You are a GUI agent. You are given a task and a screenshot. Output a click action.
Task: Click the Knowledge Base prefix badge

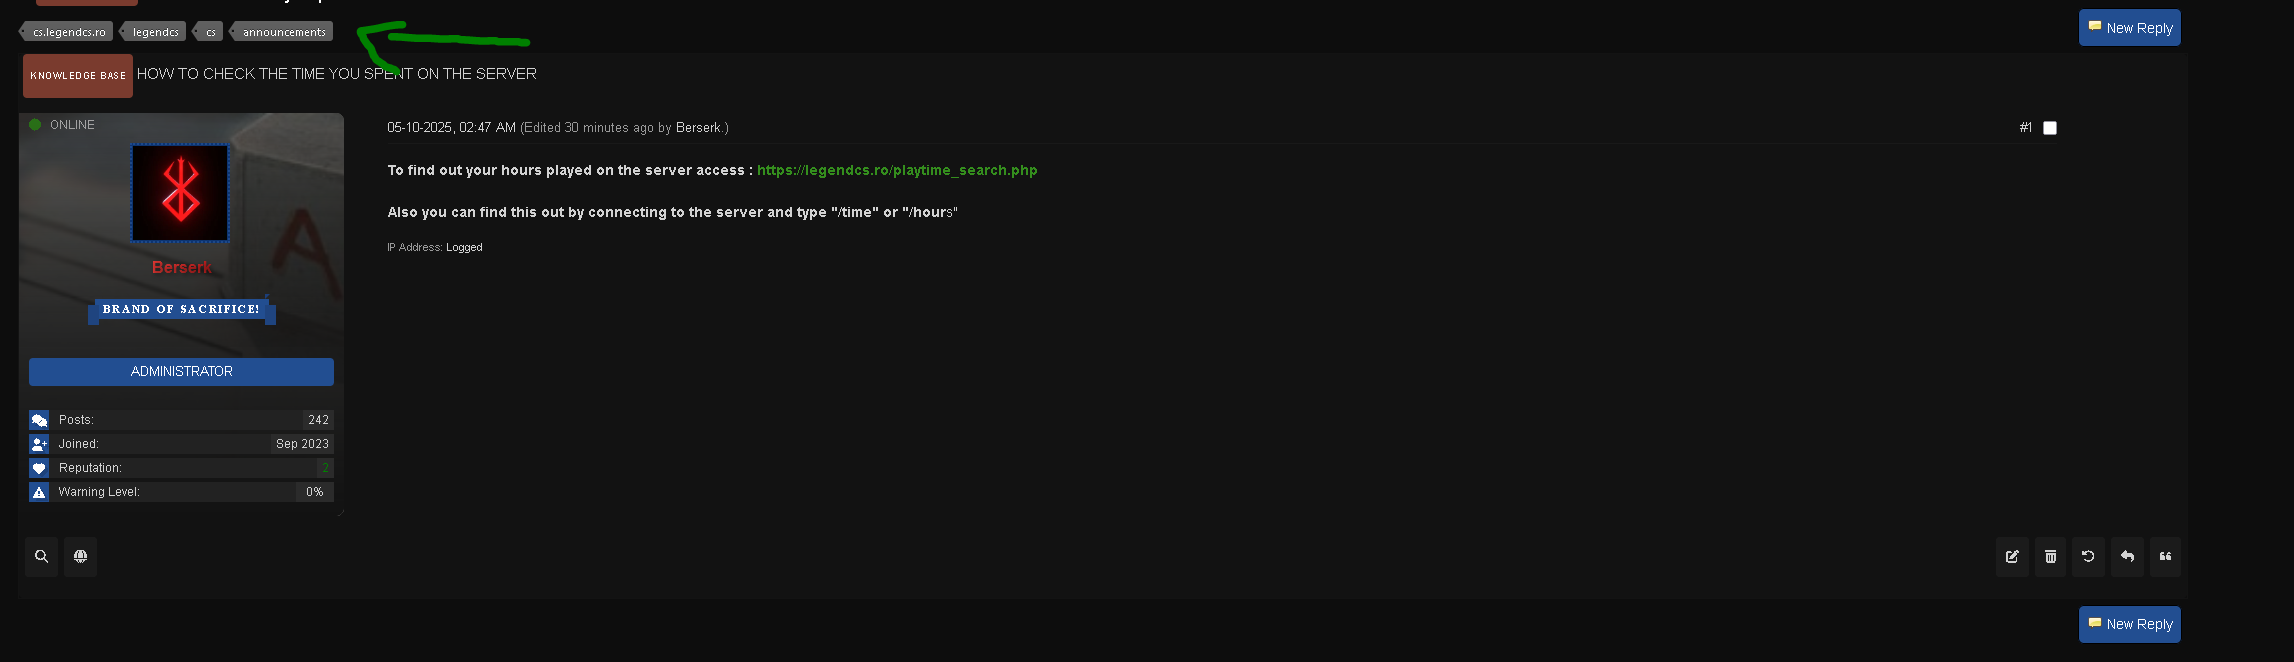click(x=78, y=76)
